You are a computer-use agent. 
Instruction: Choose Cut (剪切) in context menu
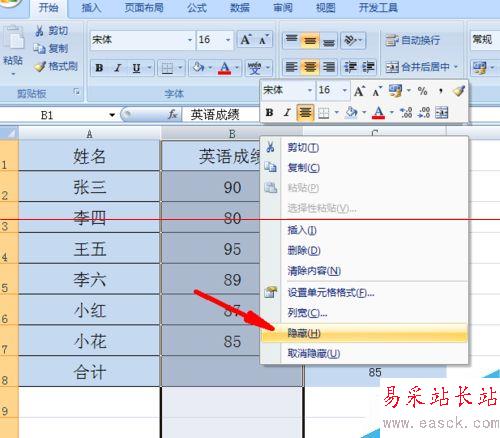pos(364,147)
